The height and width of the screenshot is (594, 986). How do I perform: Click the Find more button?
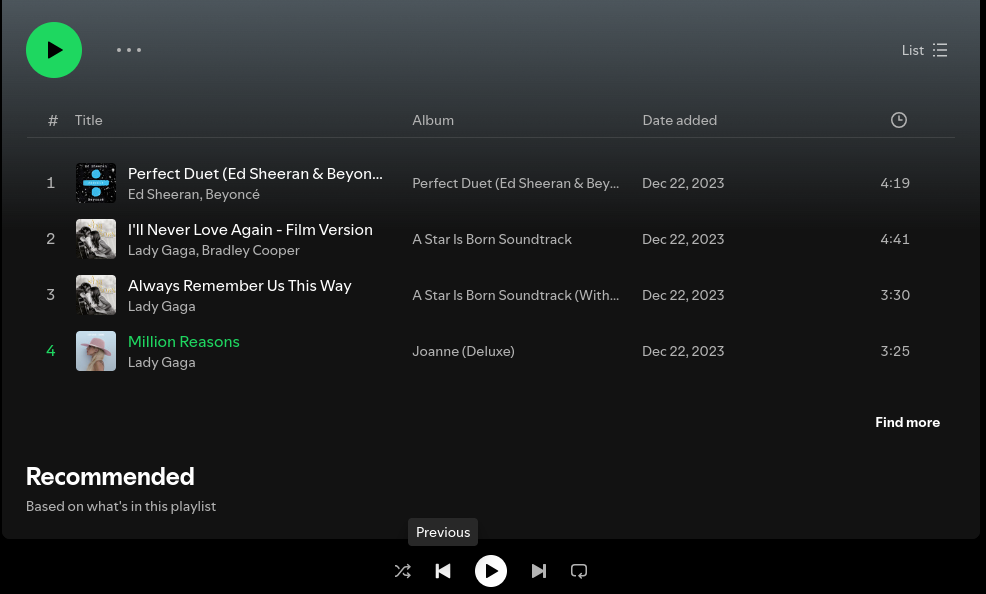907,422
